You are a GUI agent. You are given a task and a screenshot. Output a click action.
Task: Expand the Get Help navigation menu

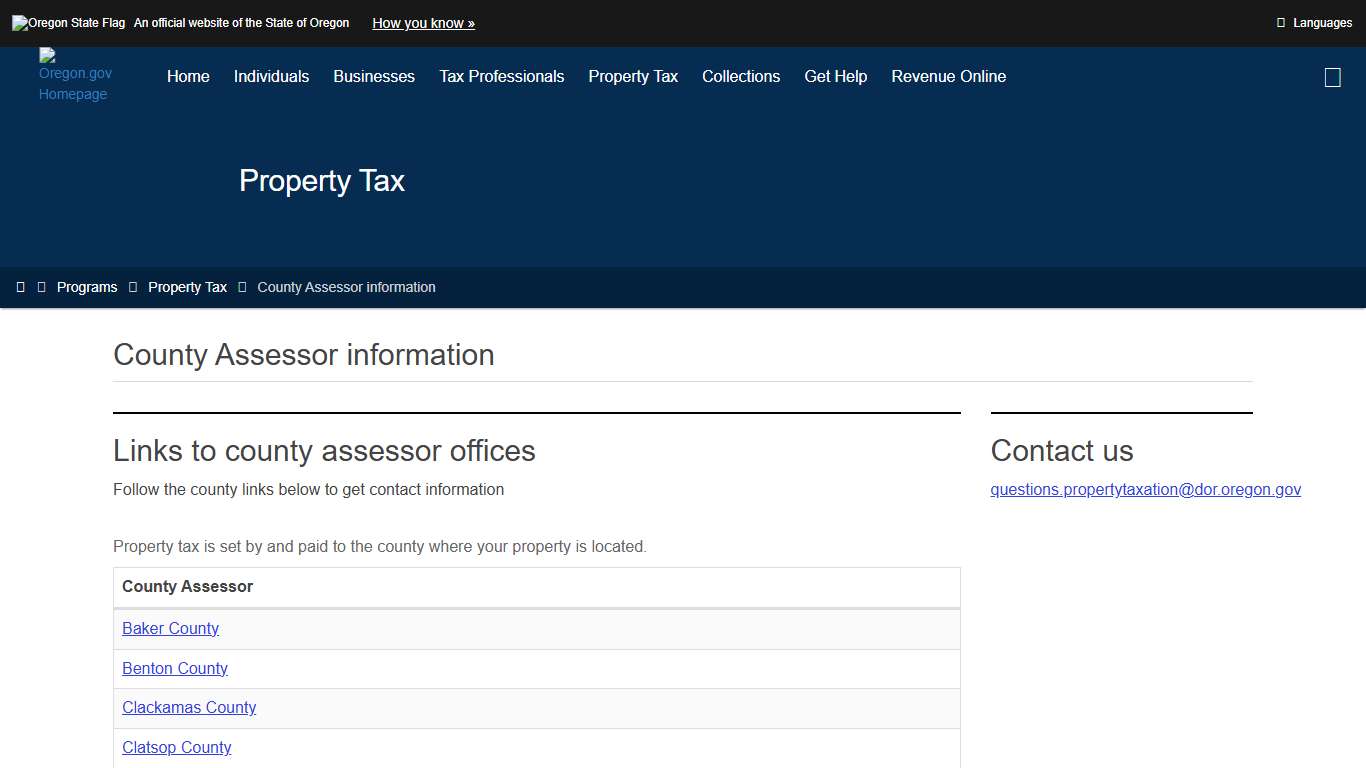click(x=835, y=76)
